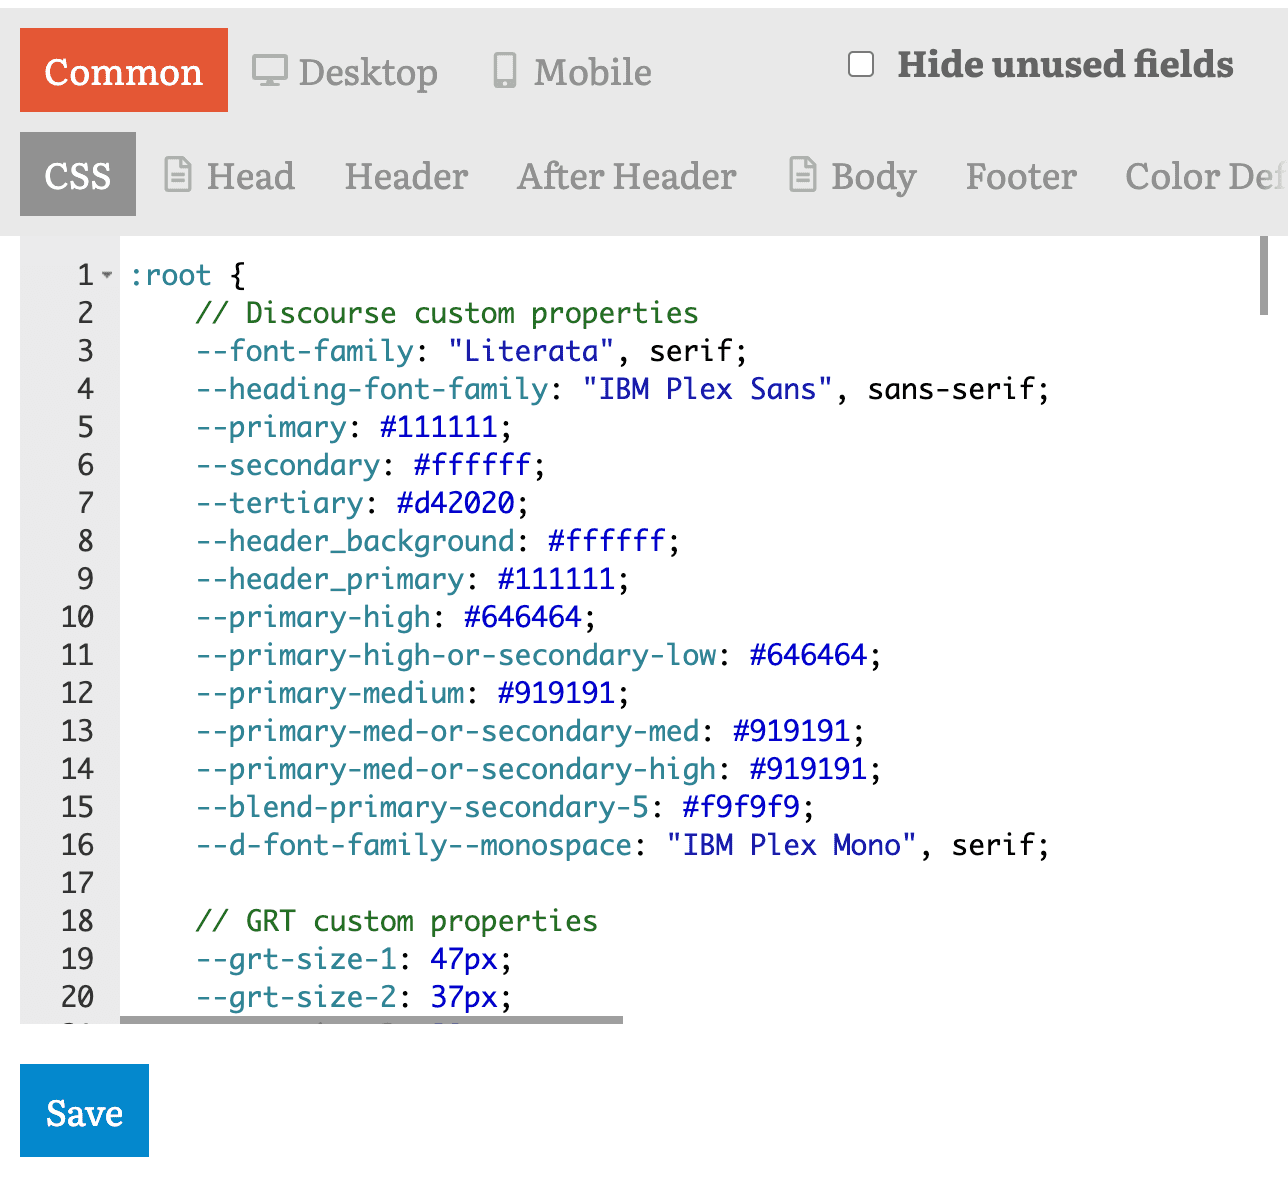Click the "IBM Plex Sans" value
Image resolution: width=1288 pixels, height=1180 pixels.
coord(708,389)
